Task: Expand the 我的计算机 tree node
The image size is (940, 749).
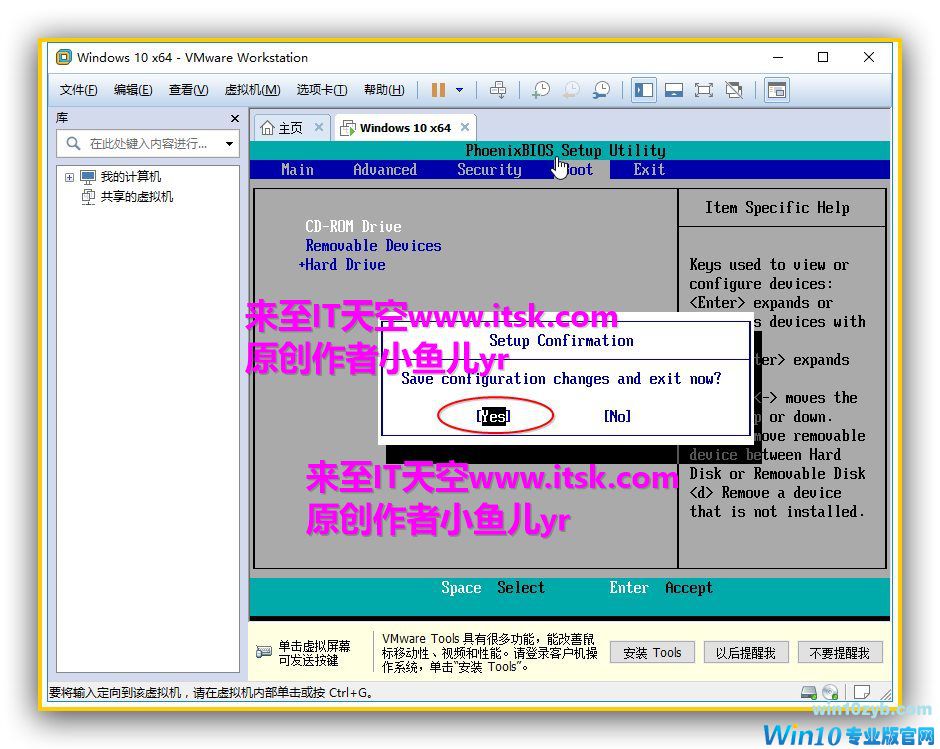Action: [x=69, y=177]
